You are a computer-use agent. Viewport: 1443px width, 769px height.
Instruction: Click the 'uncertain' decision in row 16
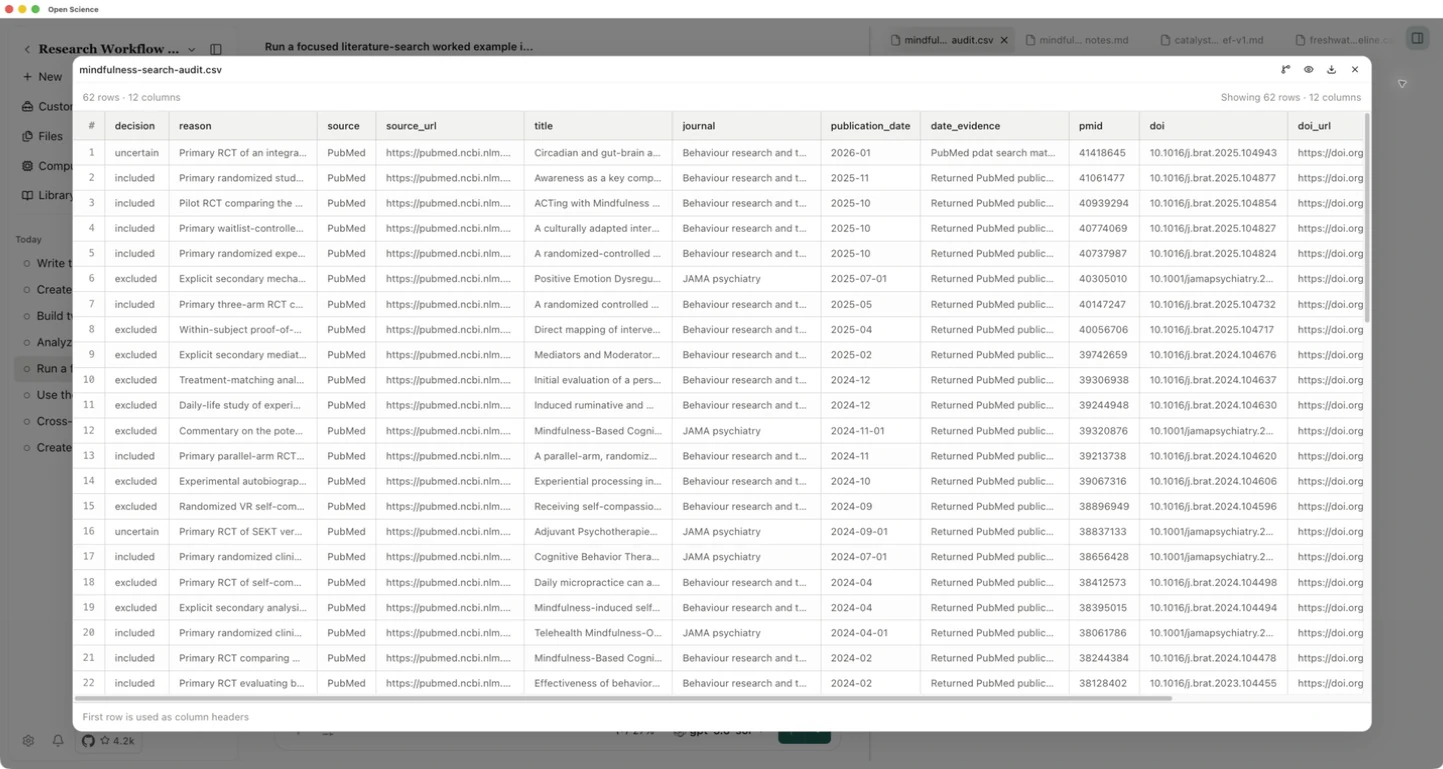click(137, 532)
